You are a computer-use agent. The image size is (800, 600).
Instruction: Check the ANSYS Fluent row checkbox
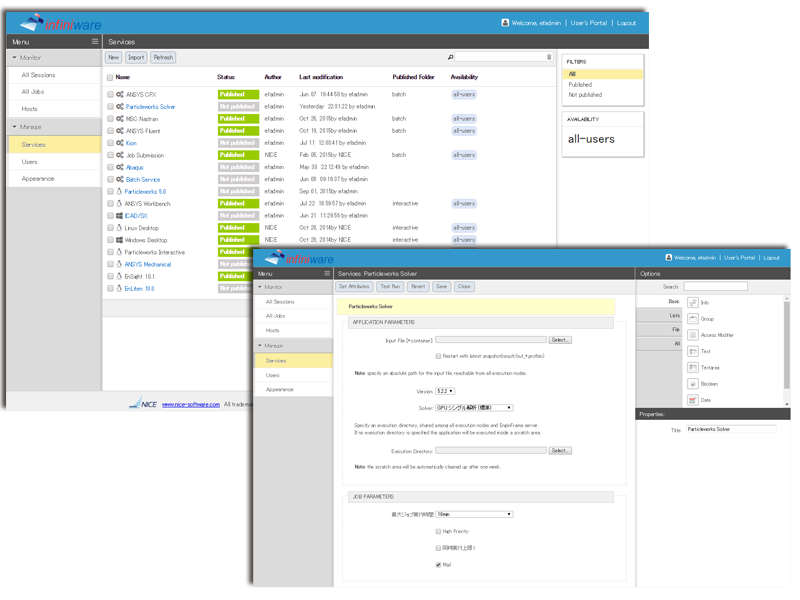(110, 131)
